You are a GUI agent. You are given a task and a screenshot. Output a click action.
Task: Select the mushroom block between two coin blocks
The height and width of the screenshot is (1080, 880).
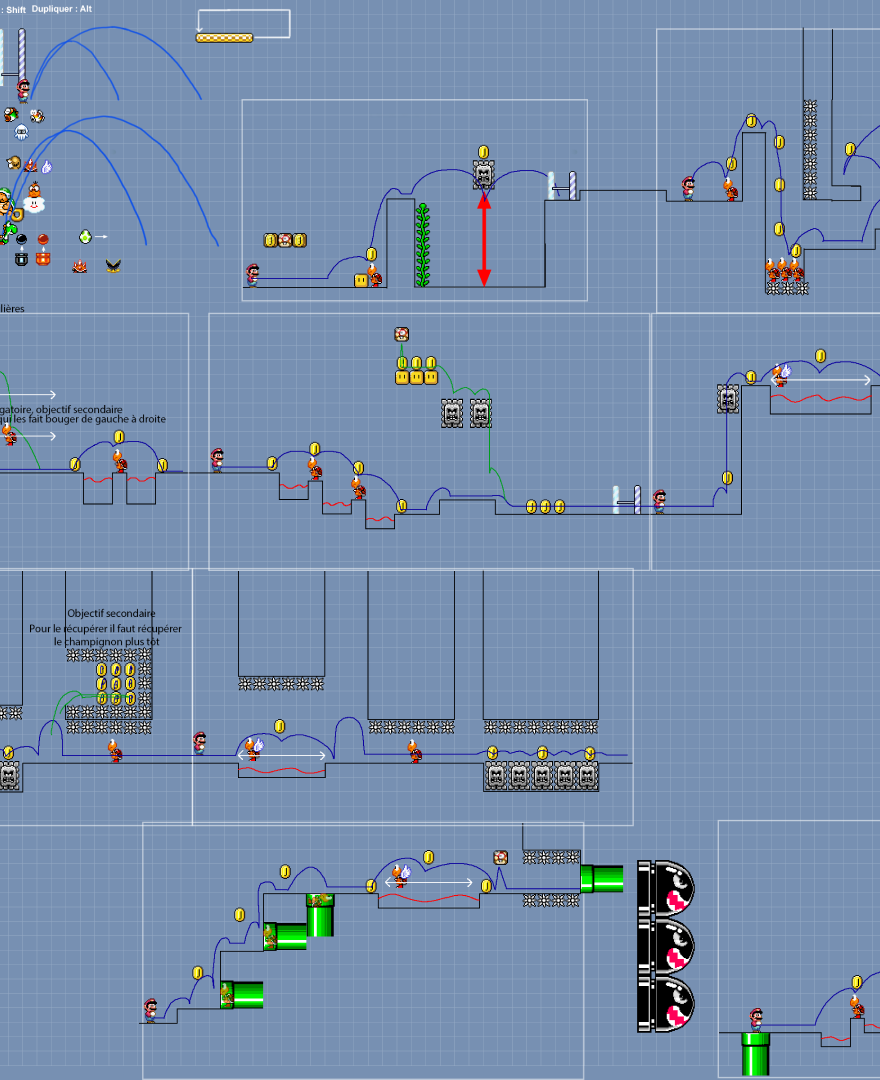285,240
